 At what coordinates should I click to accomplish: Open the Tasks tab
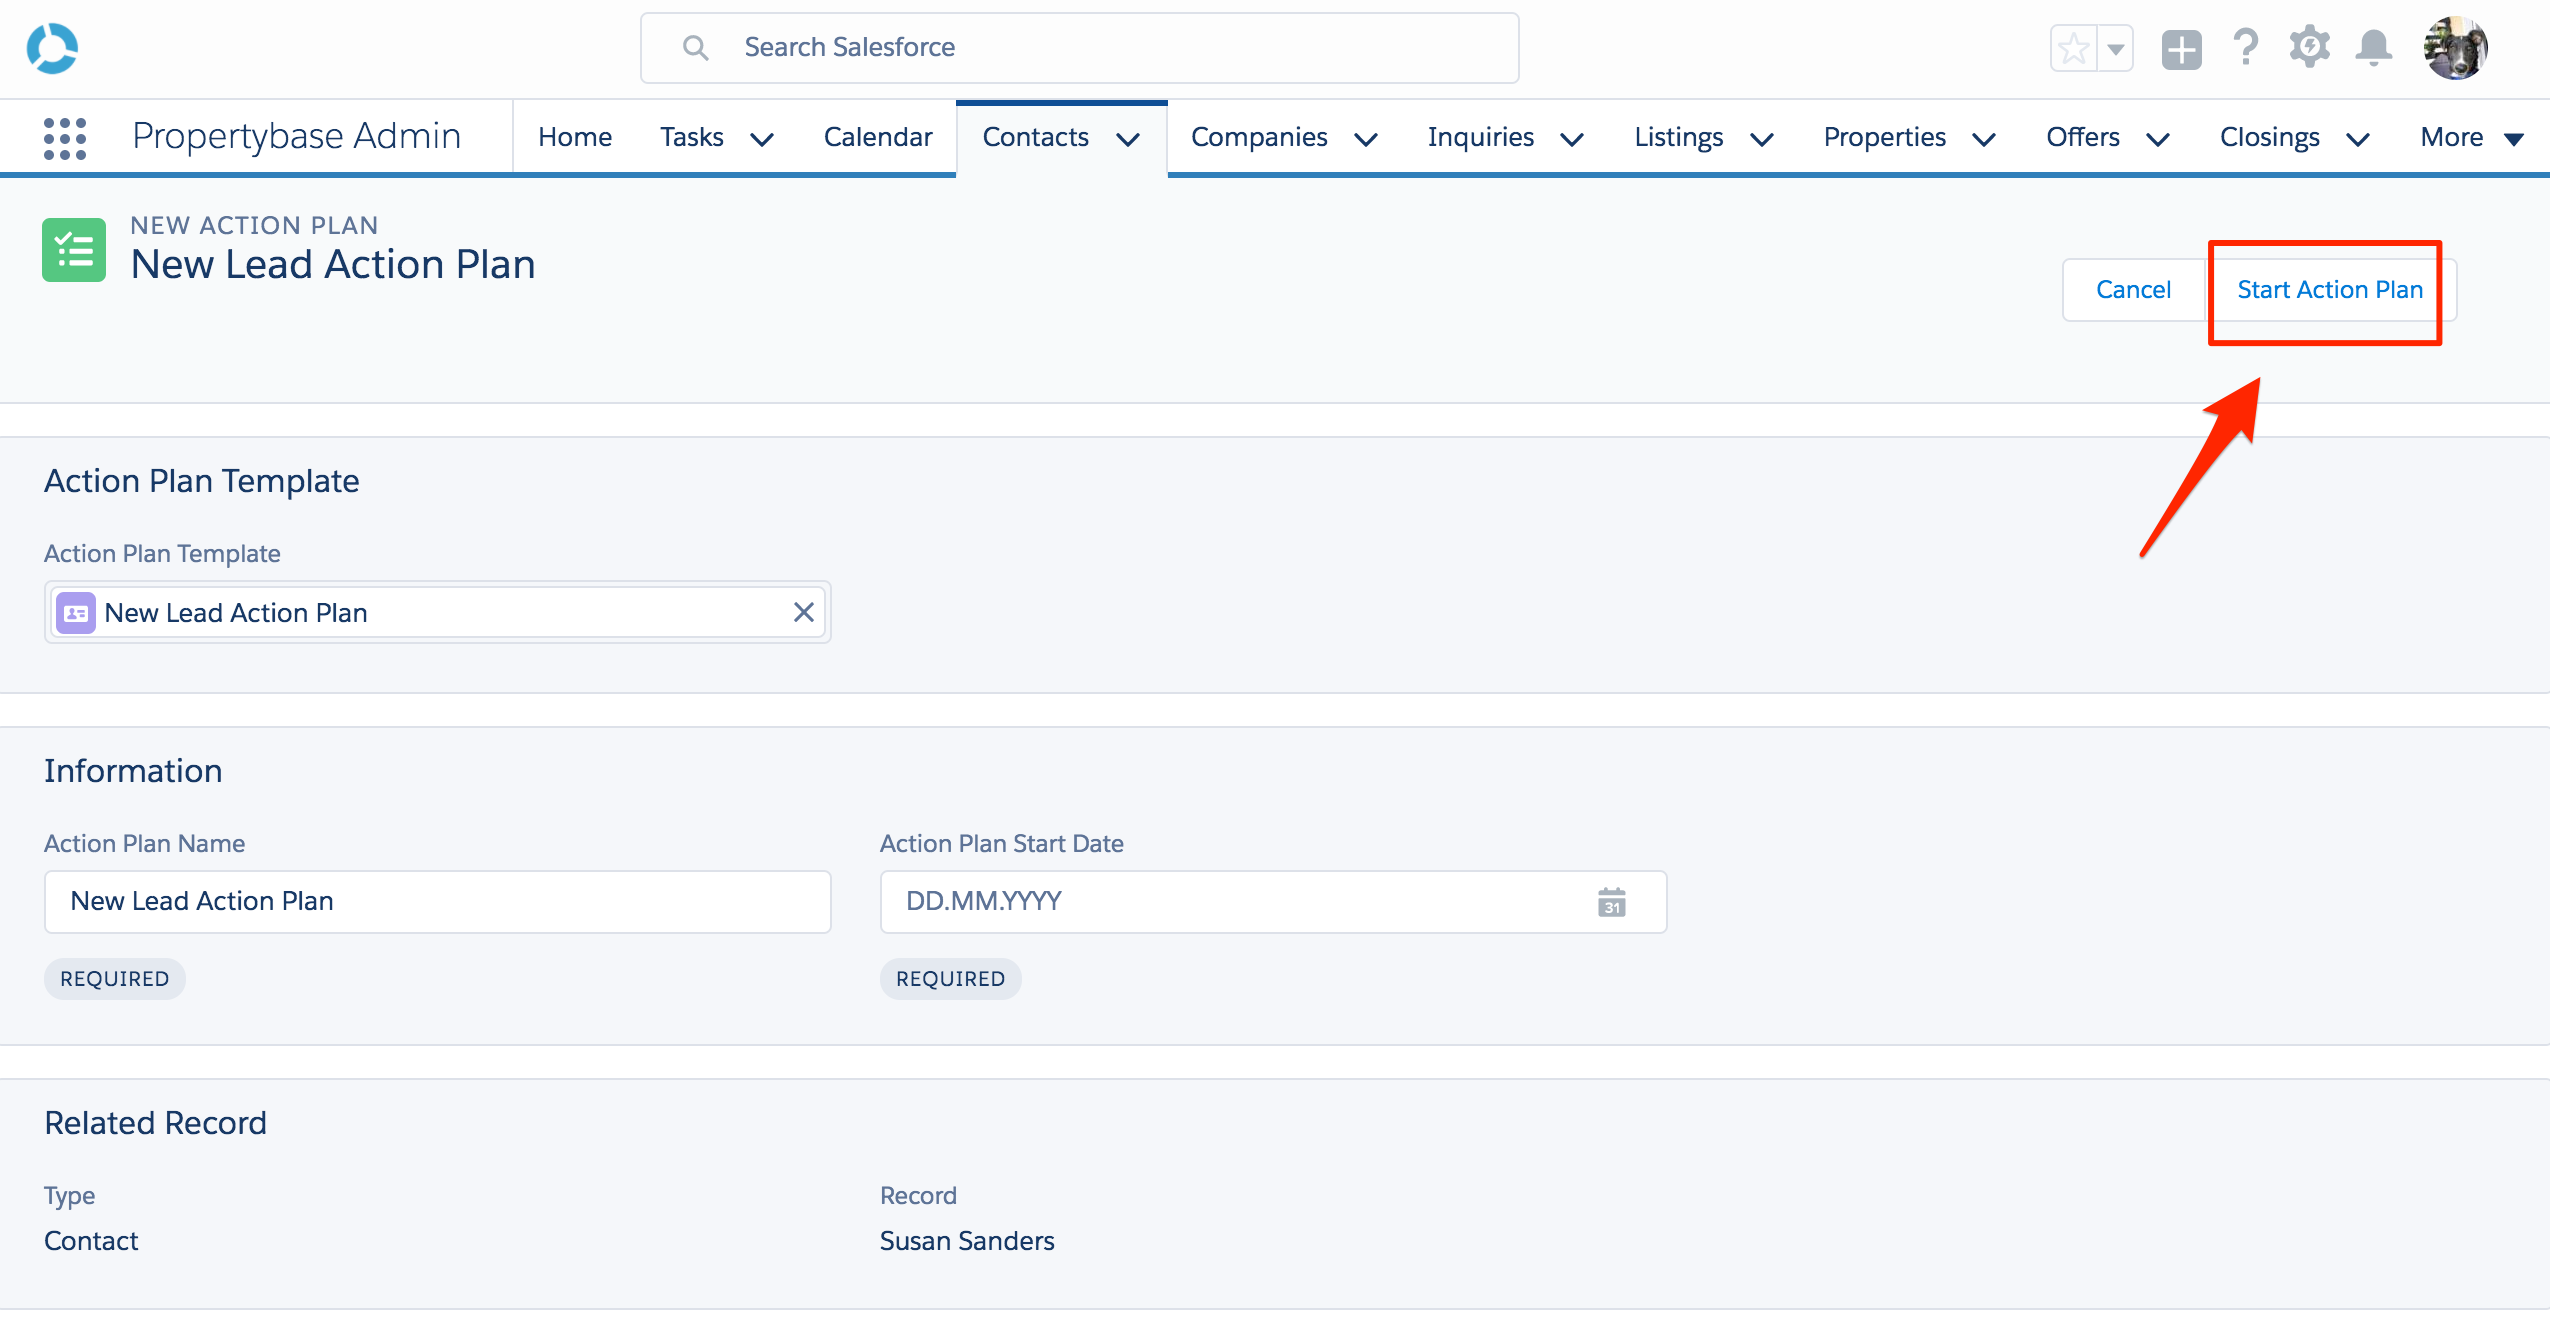click(x=692, y=137)
